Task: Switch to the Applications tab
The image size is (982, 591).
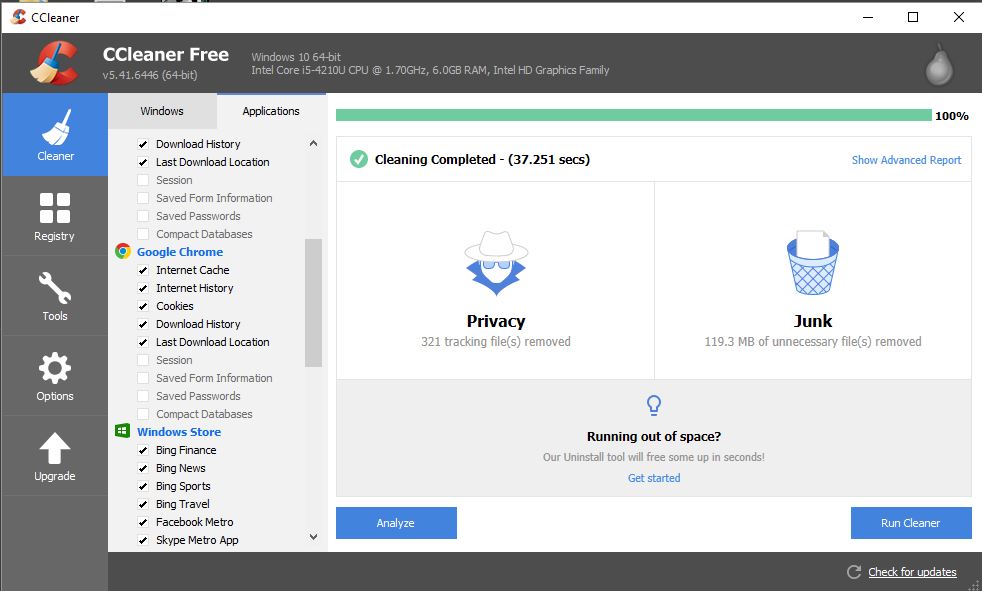Action: coord(271,111)
